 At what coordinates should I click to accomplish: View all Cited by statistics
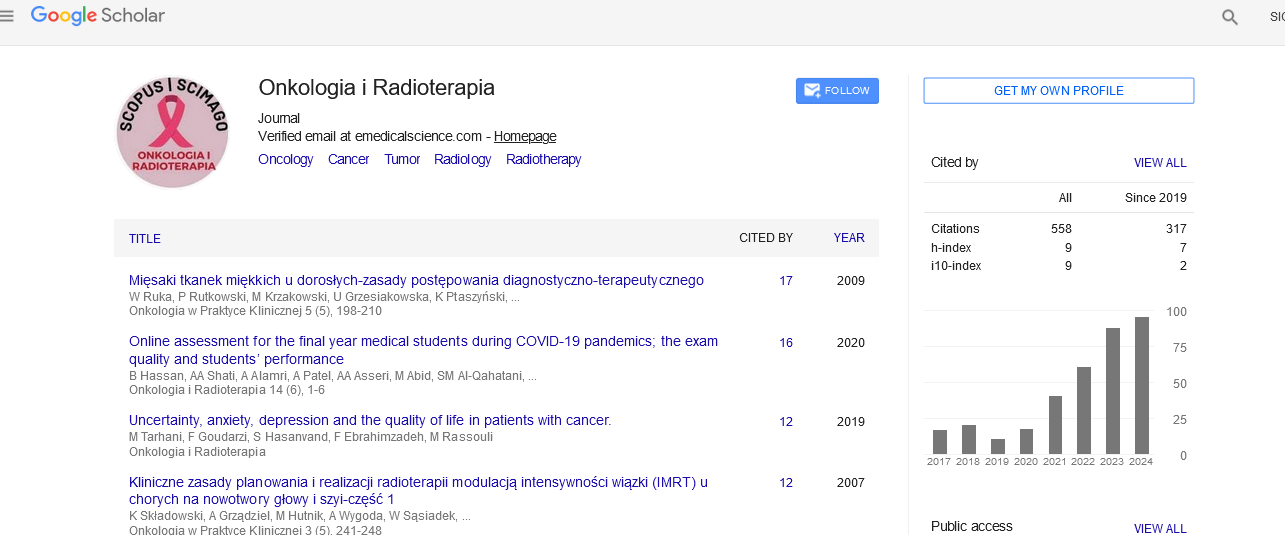coord(1160,163)
